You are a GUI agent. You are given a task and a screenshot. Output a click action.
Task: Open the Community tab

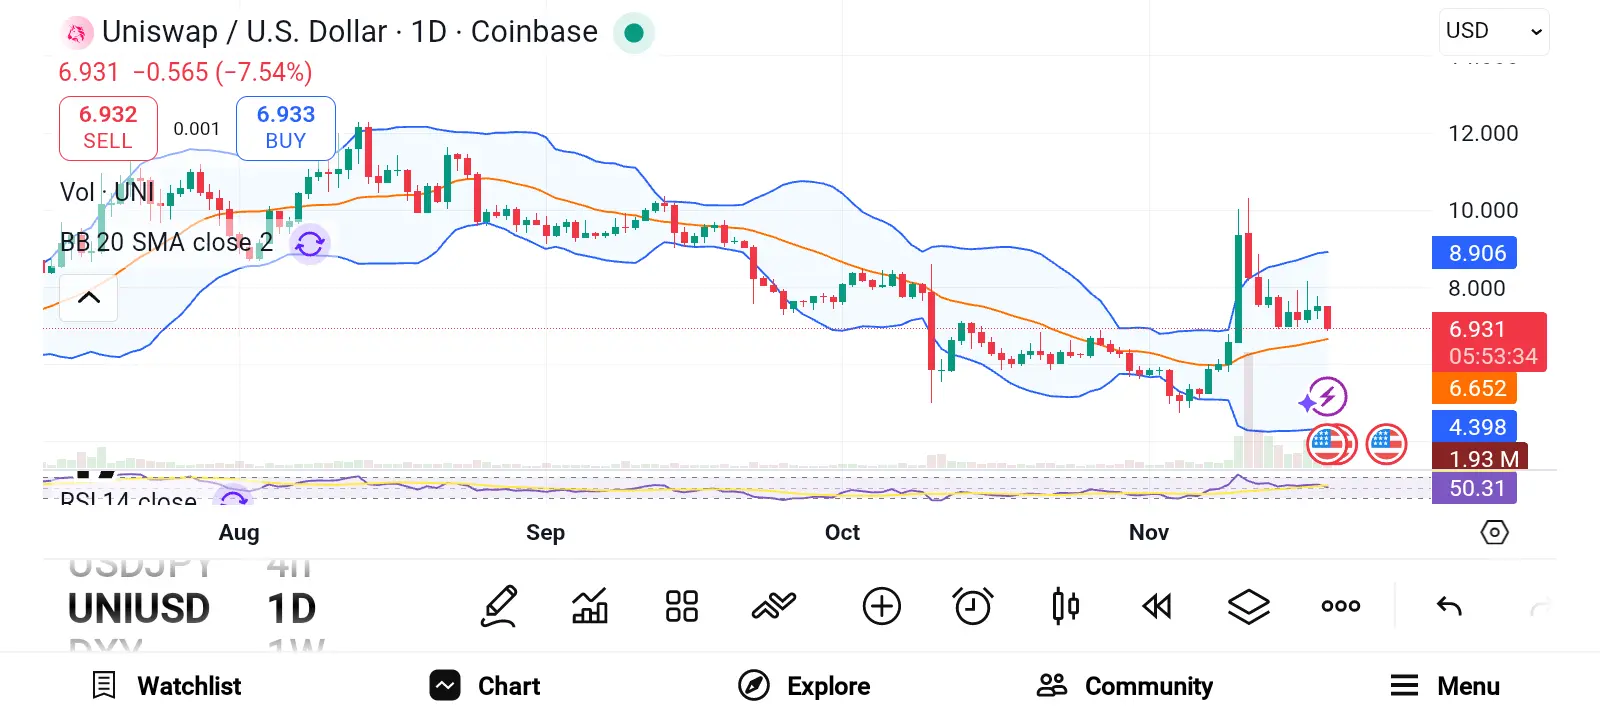point(1125,686)
